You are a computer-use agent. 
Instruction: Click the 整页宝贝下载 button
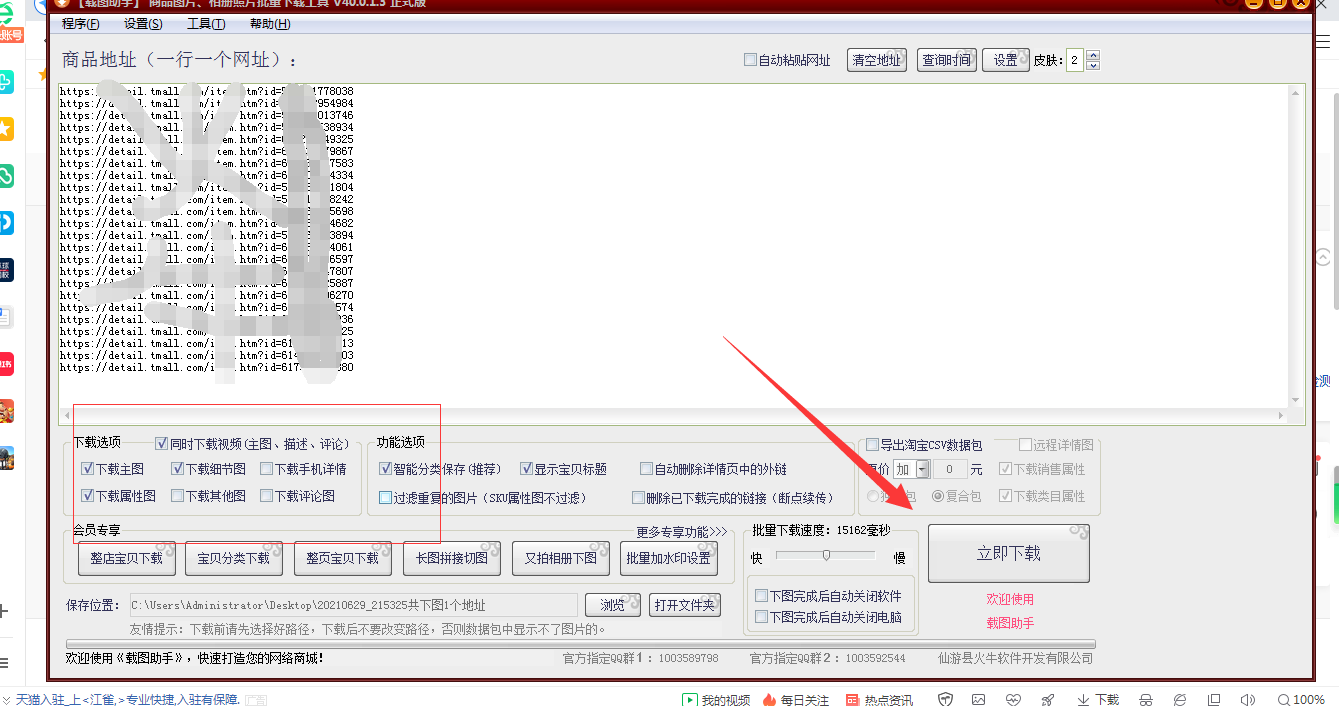click(x=343, y=558)
